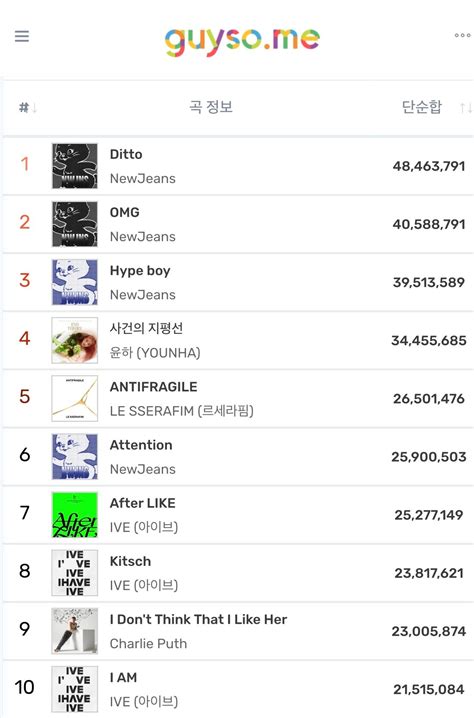Screen dimensions: 474x718
Task: Click the 곡 정보 column header
Action: [x=211, y=107]
